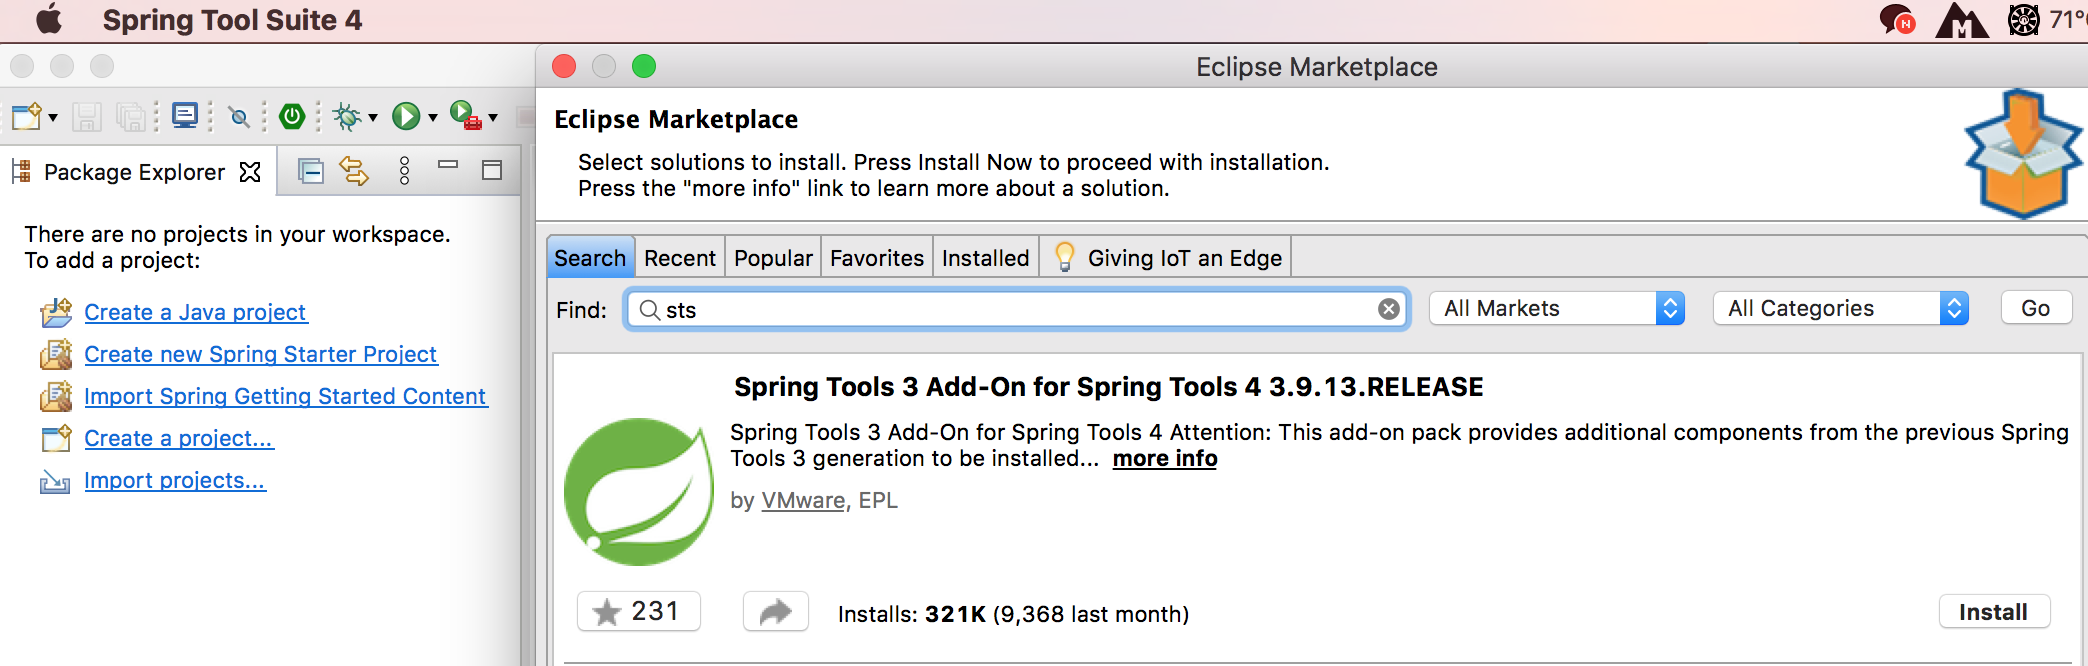Click the Spring Starter Project icon
This screenshot has width=2088, height=666.
[56, 354]
